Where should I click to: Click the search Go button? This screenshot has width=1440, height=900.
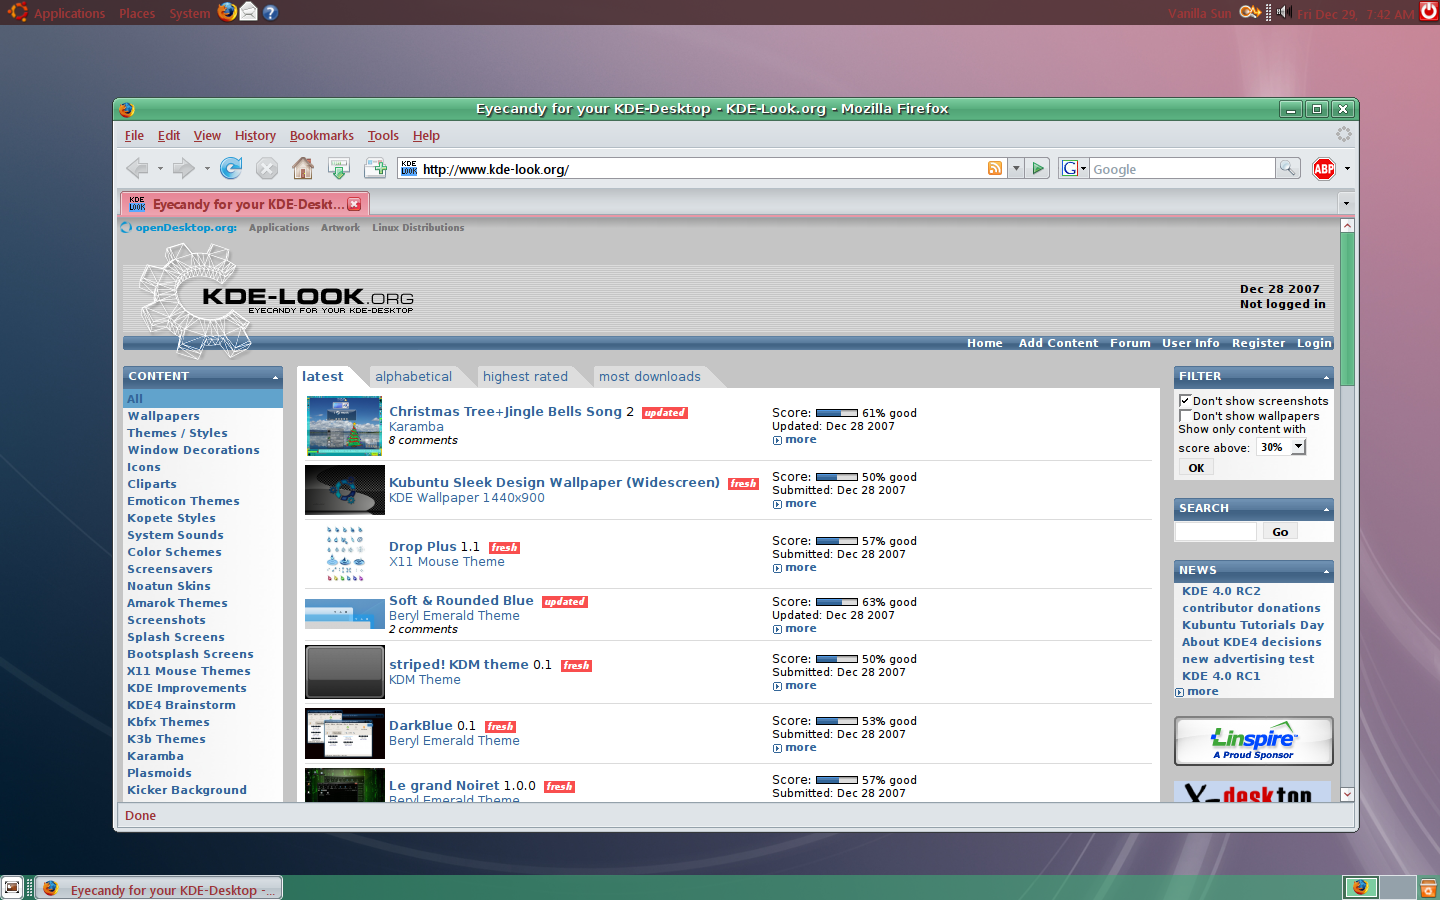point(1280,532)
